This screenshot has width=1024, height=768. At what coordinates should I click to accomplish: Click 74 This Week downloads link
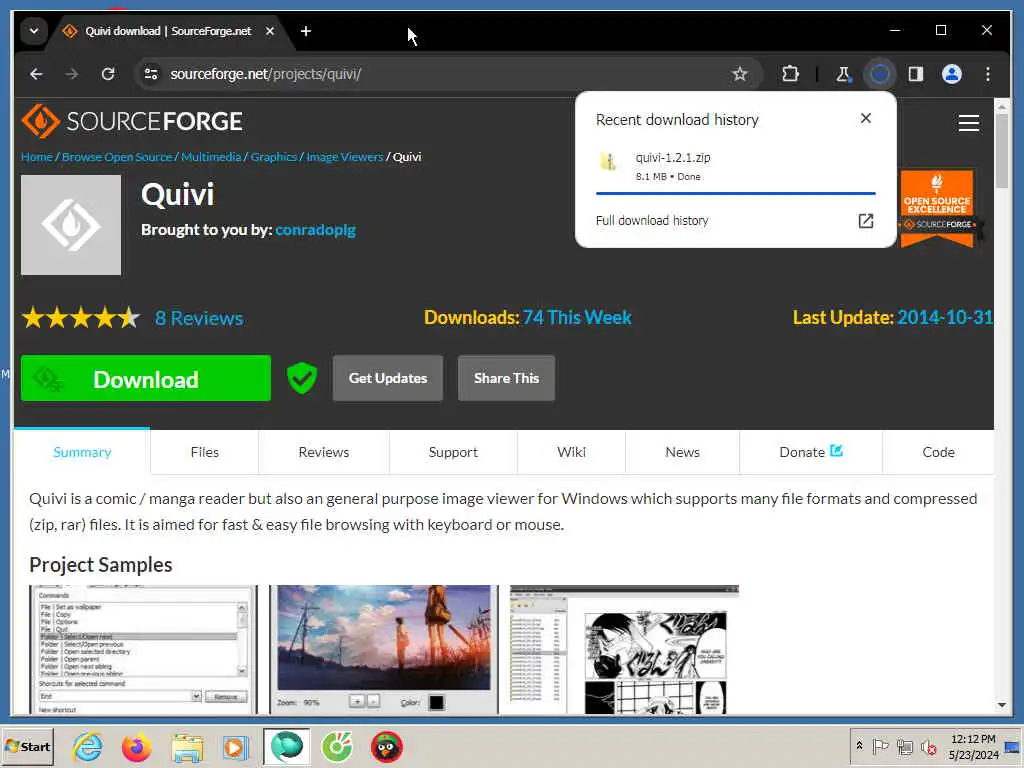click(x=577, y=317)
